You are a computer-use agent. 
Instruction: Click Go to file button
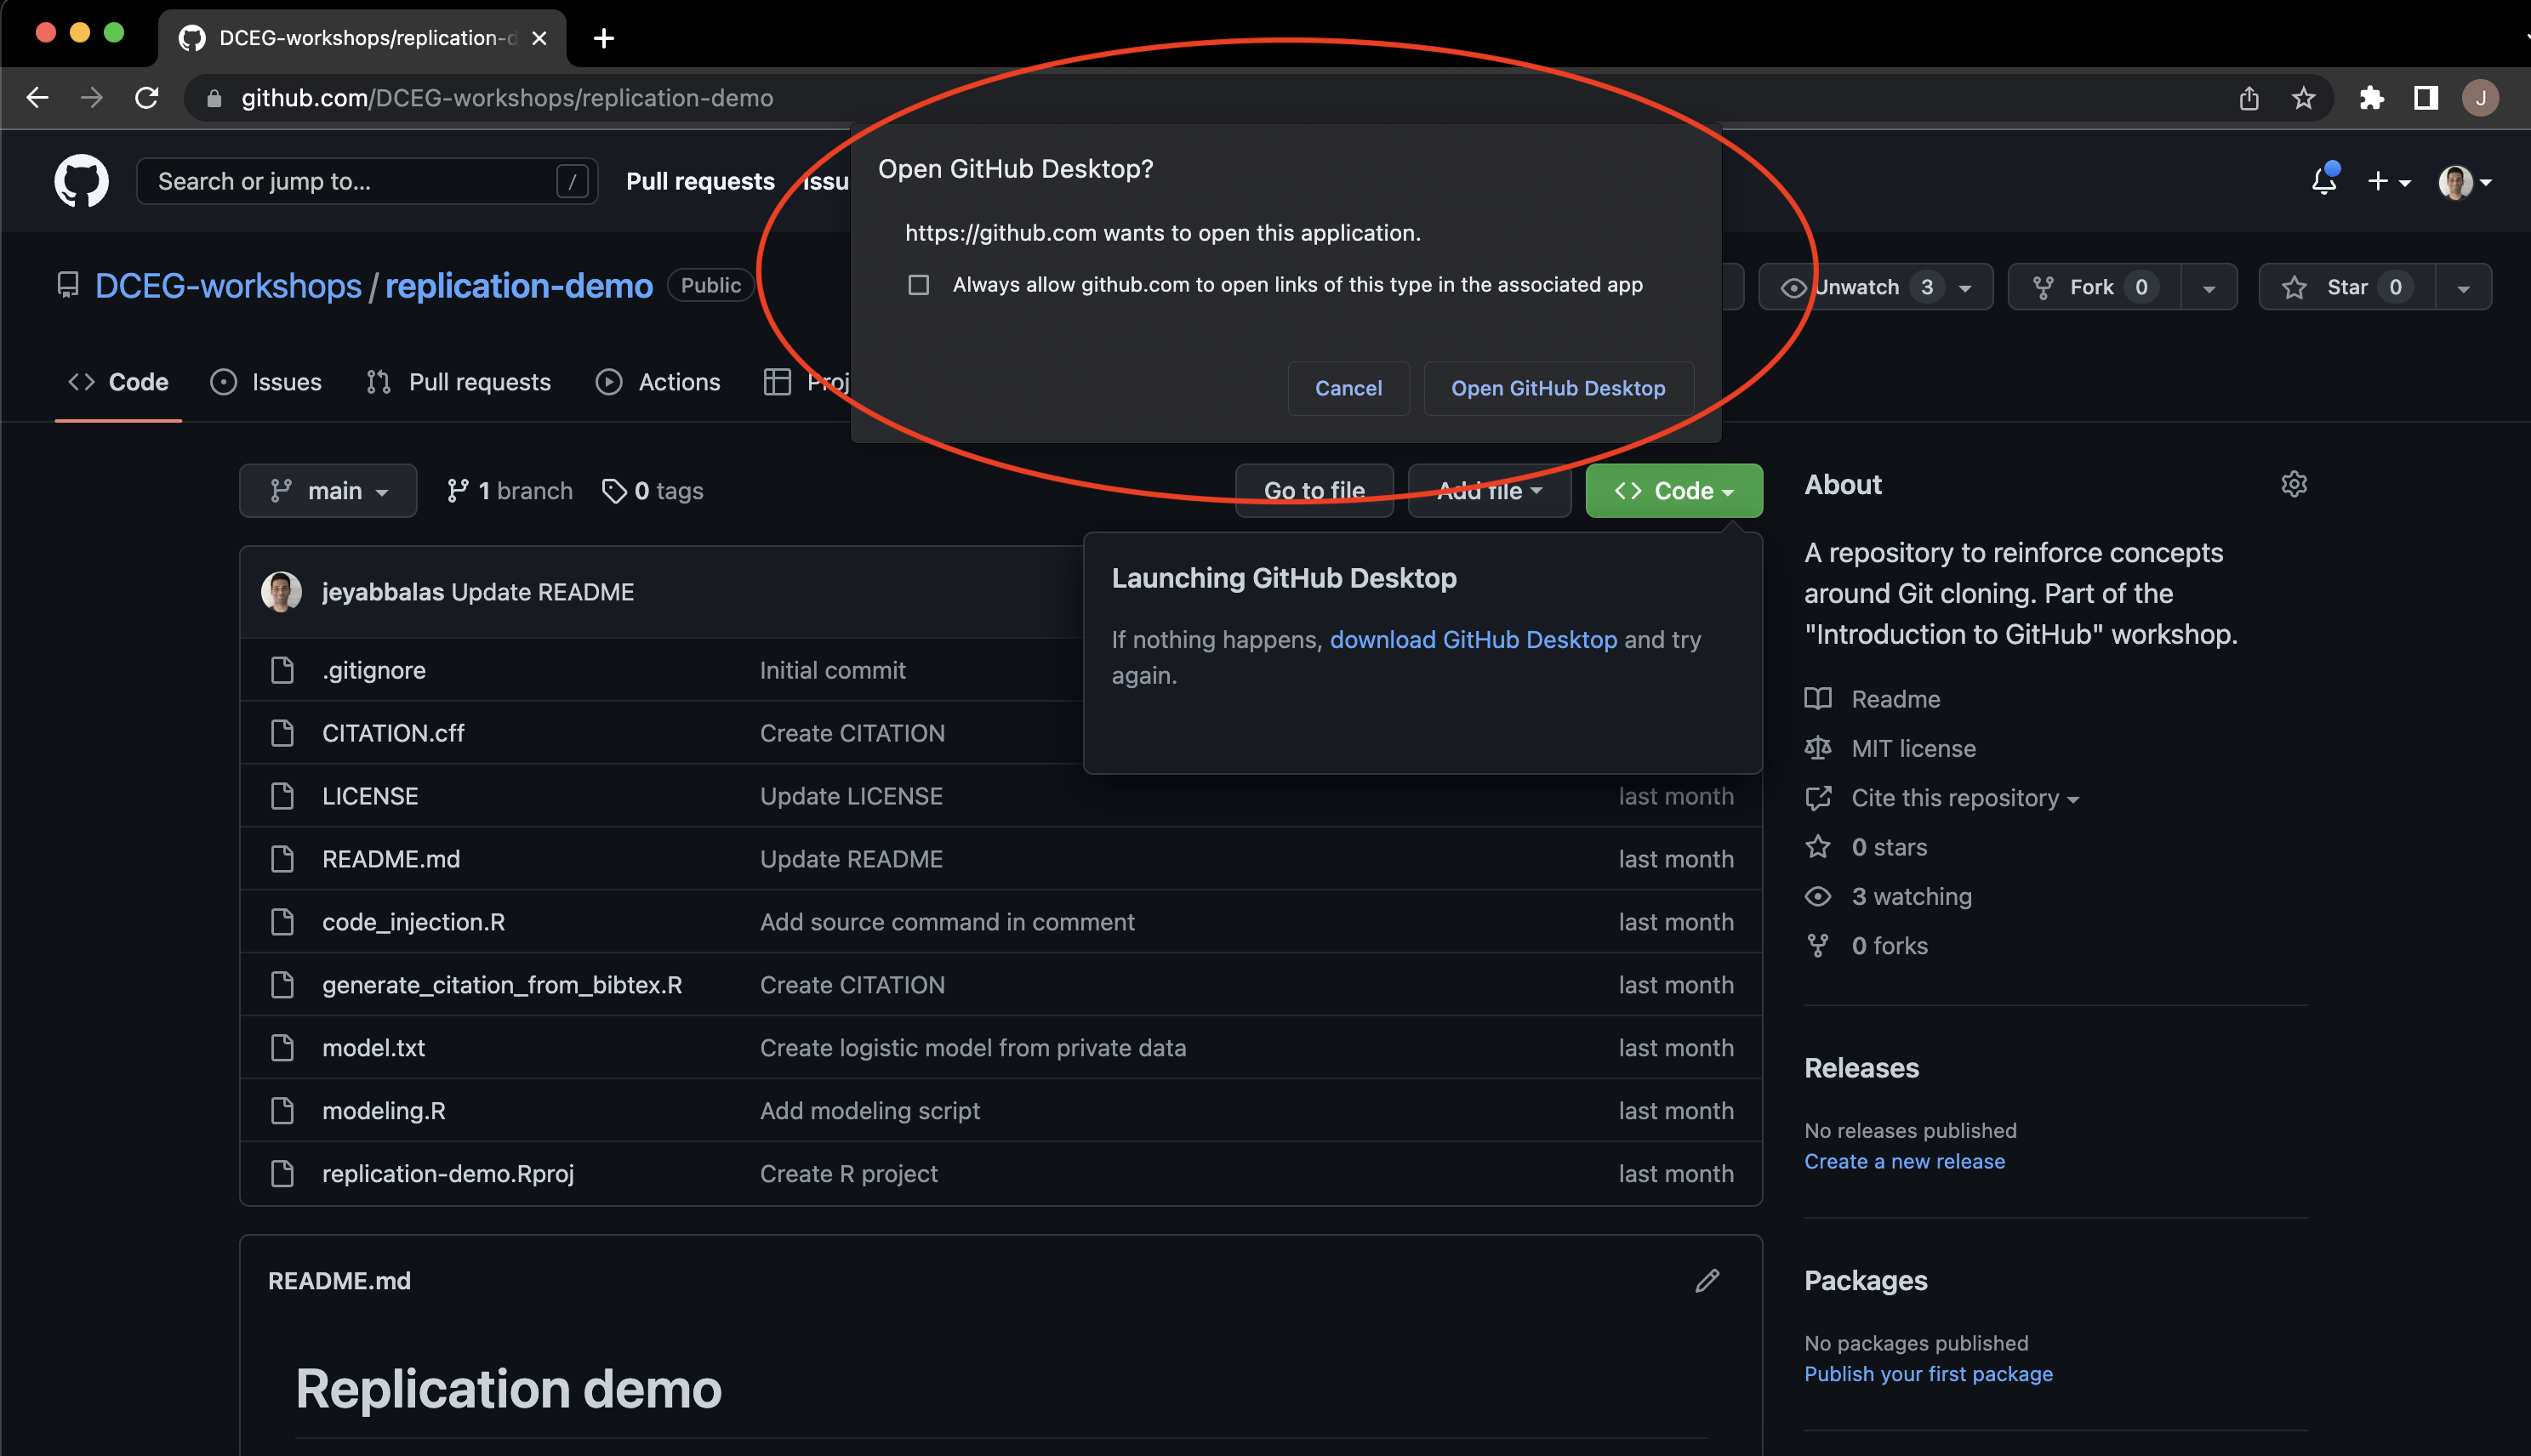click(x=1314, y=491)
